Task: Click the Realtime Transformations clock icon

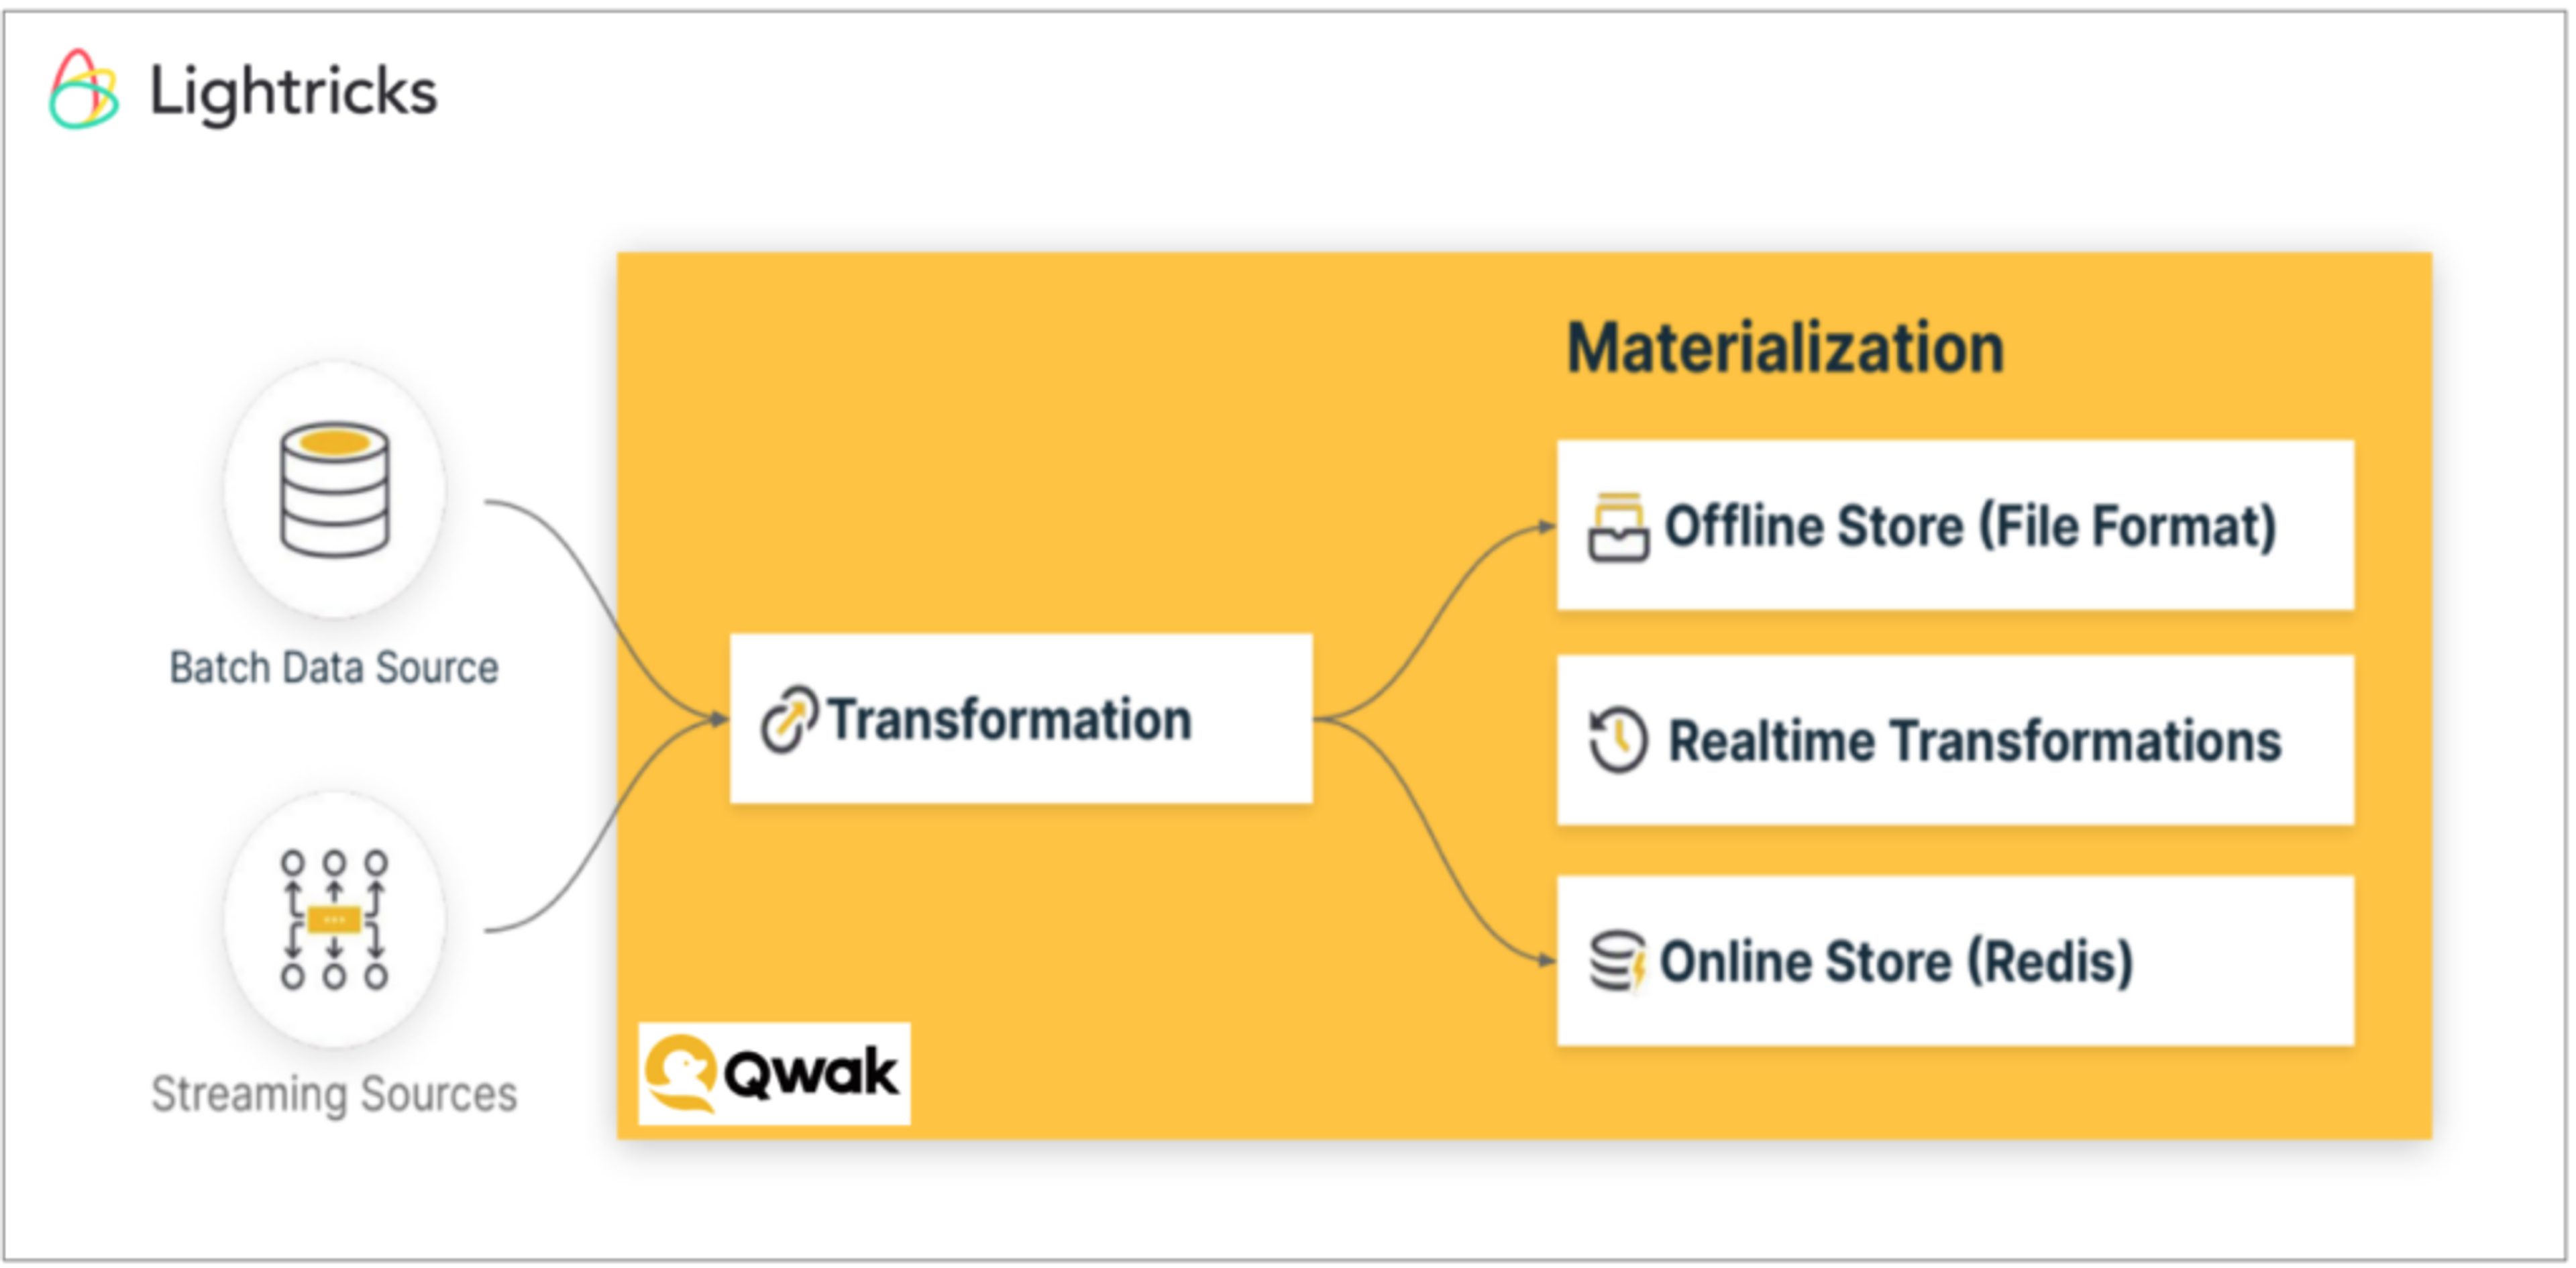Action: pyautogui.click(x=1617, y=741)
